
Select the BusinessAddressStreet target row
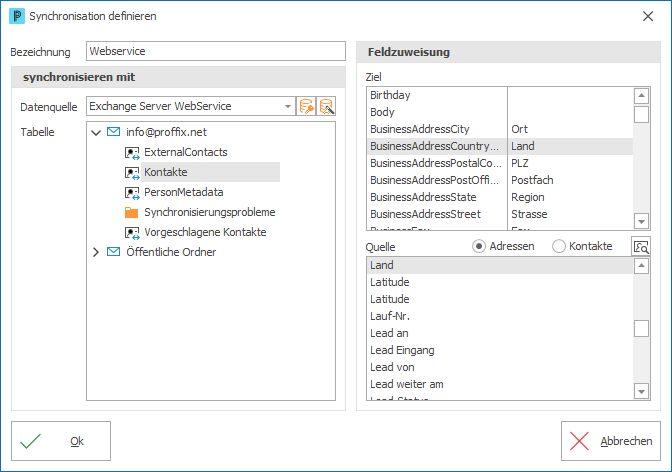pos(500,214)
